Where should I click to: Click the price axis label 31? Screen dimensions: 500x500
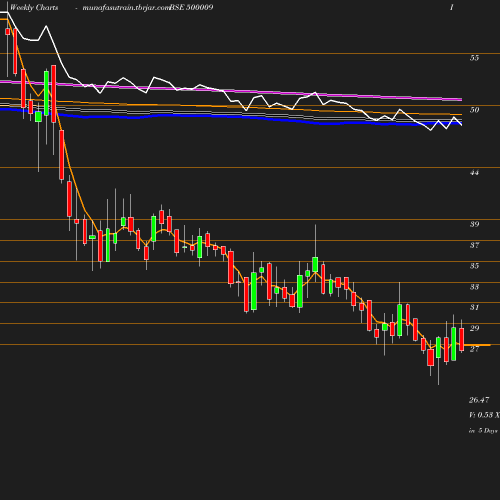pyautogui.click(x=474, y=307)
